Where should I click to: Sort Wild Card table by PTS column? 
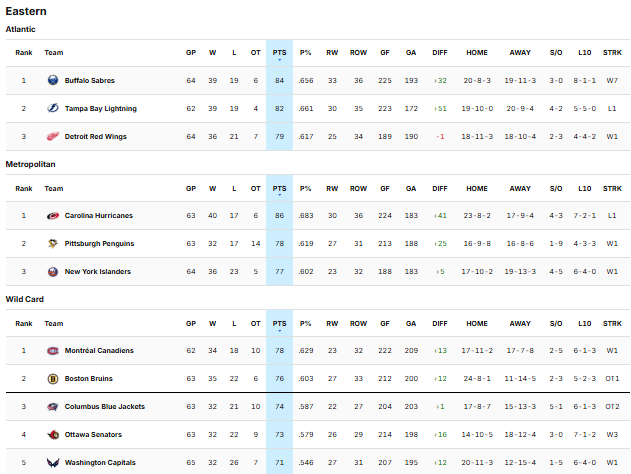(279, 323)
